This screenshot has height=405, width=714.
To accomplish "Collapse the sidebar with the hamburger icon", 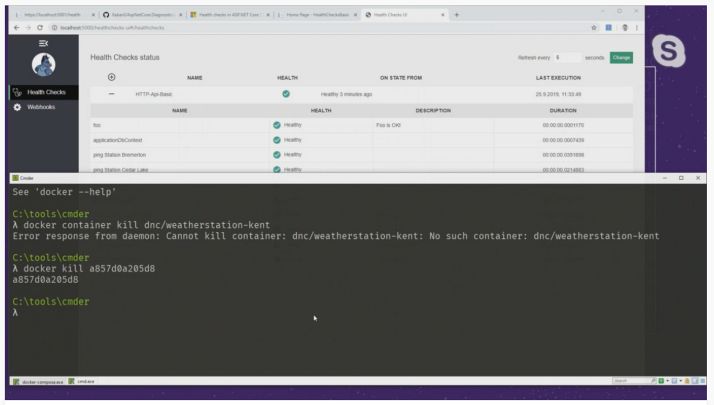I will (43, 43).
